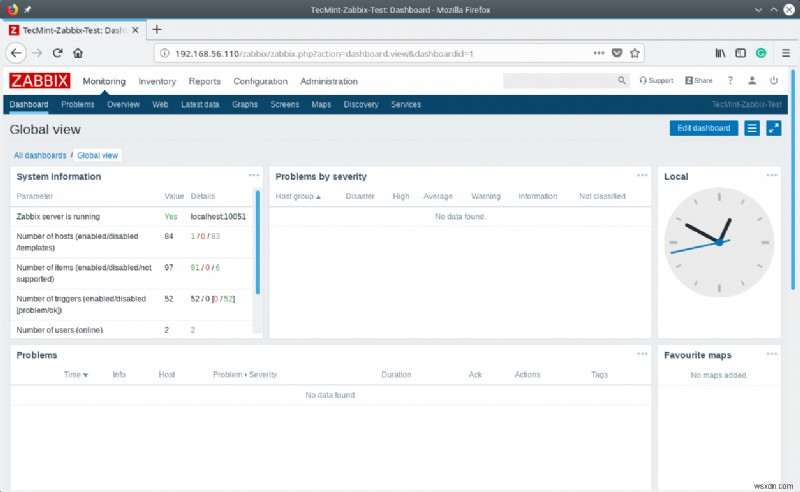Go back with the browser back arrow

16,53
